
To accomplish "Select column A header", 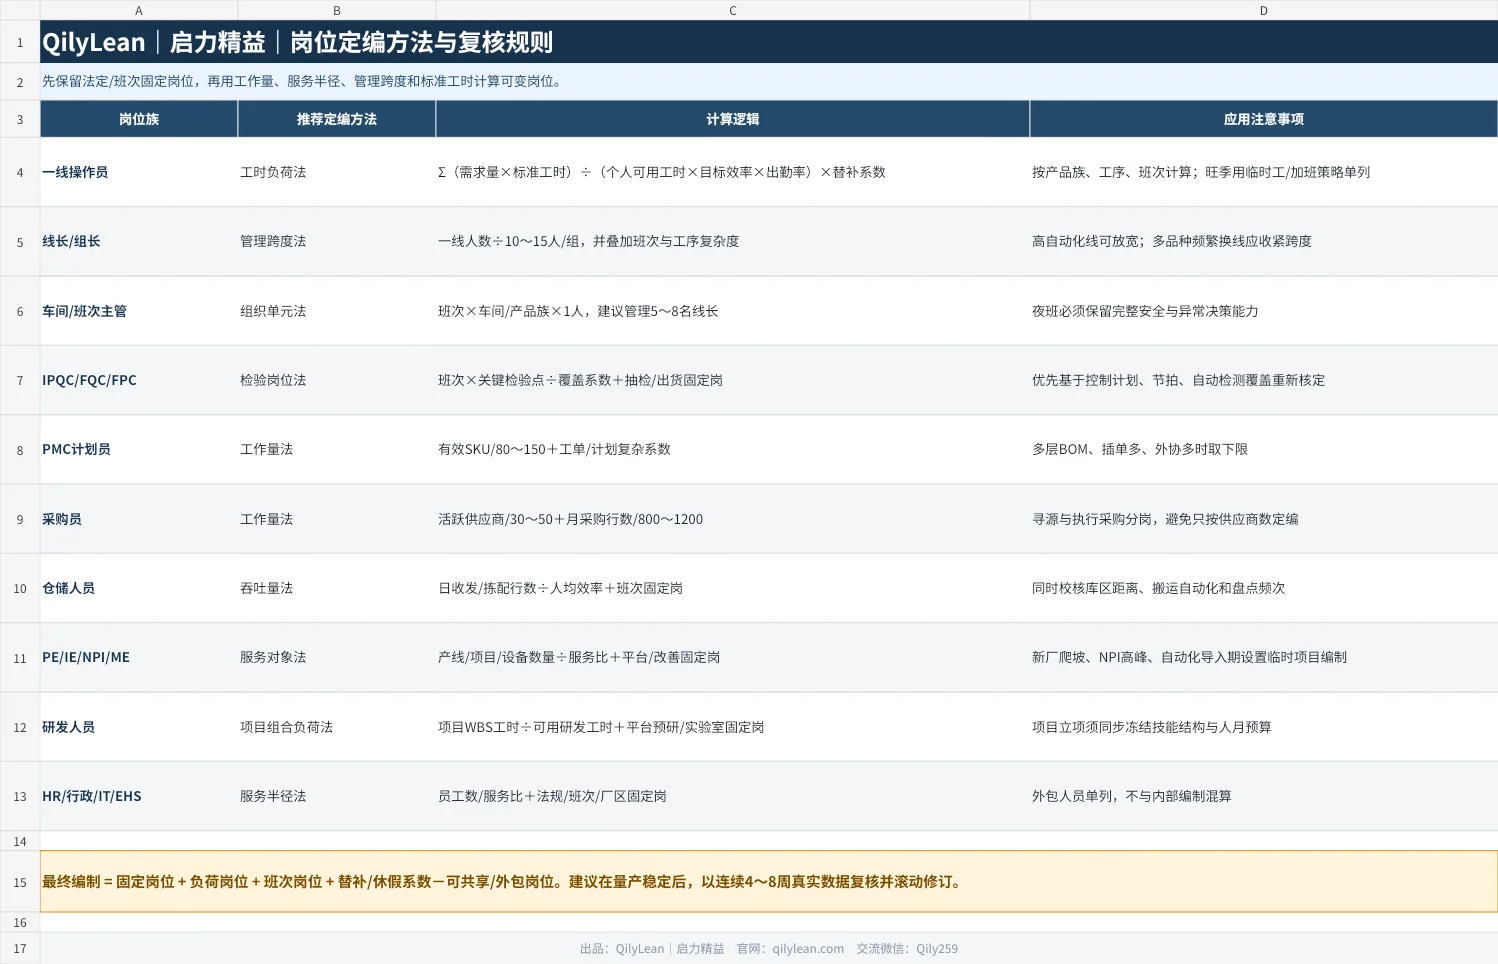I will point(139,10).
